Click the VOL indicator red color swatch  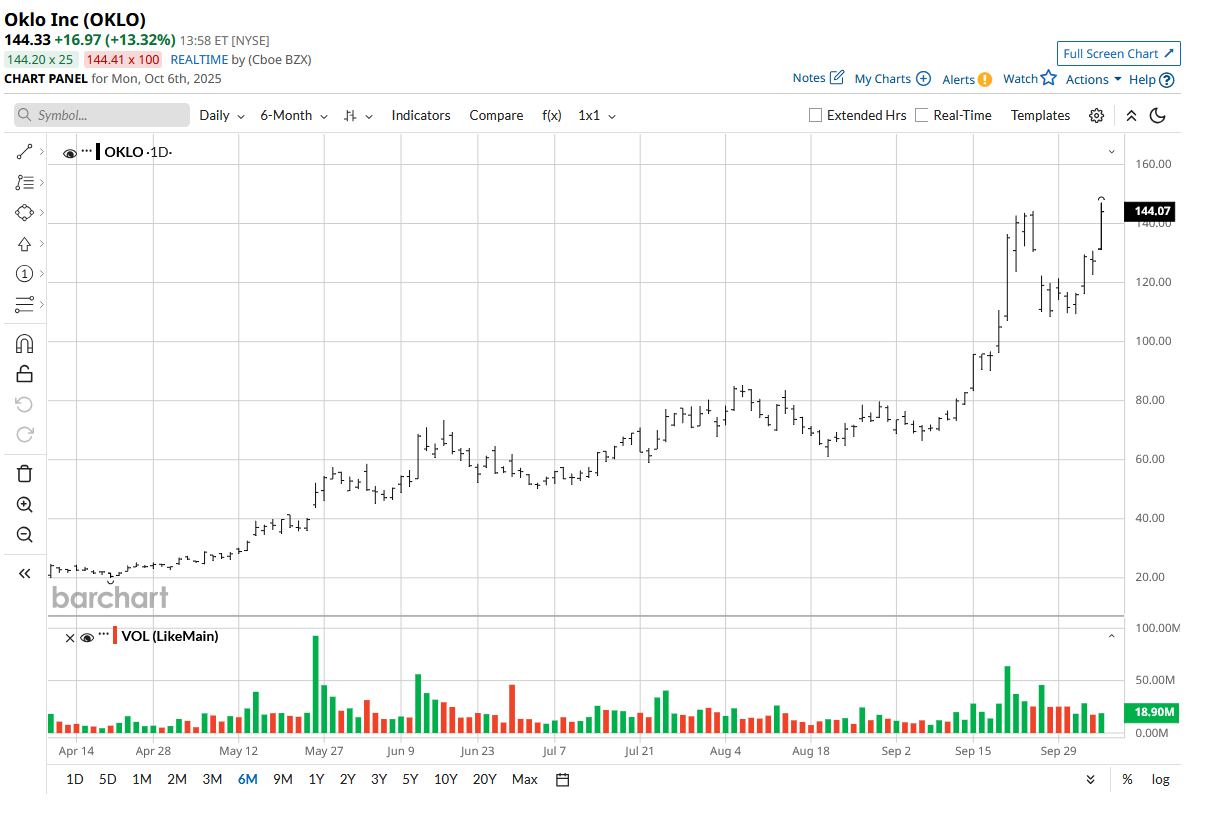116,636
